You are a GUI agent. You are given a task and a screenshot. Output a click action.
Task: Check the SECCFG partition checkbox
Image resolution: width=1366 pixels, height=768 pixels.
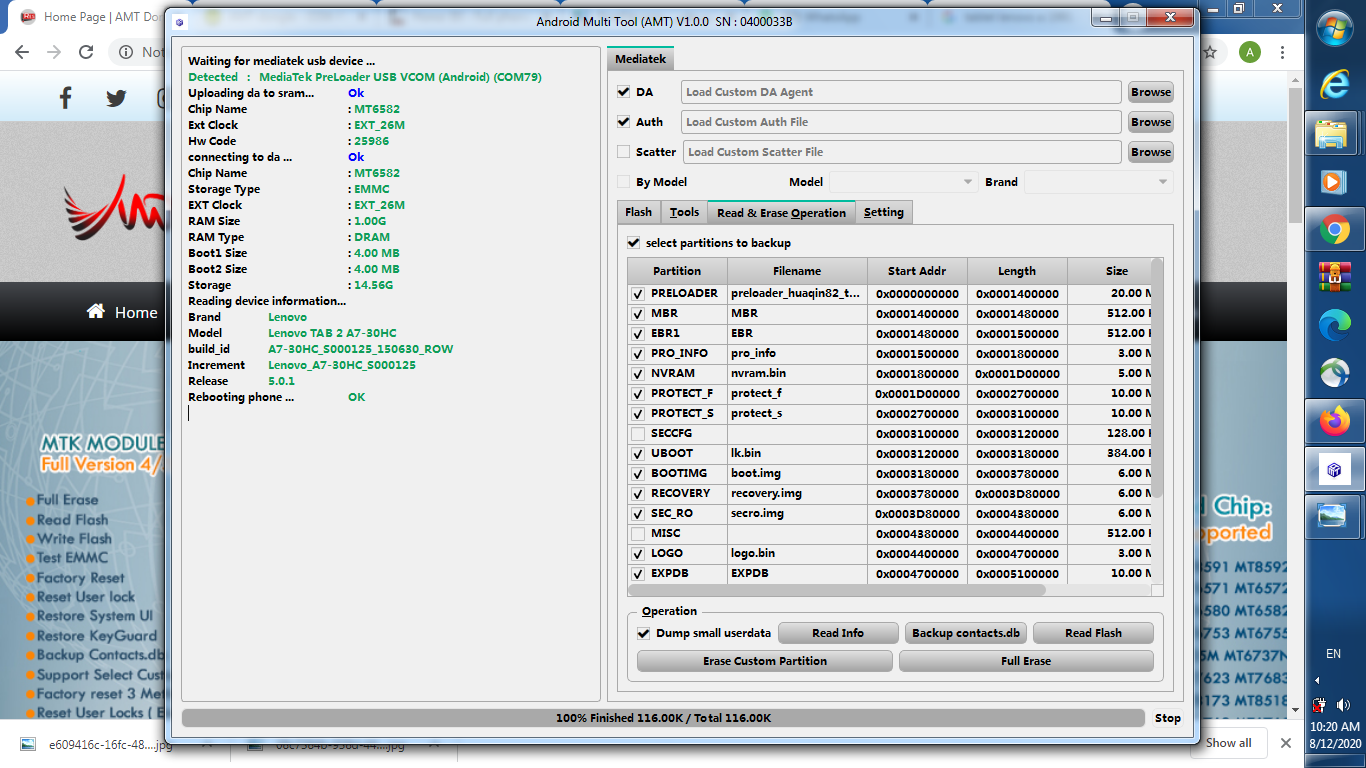click(x=638, y=434)
